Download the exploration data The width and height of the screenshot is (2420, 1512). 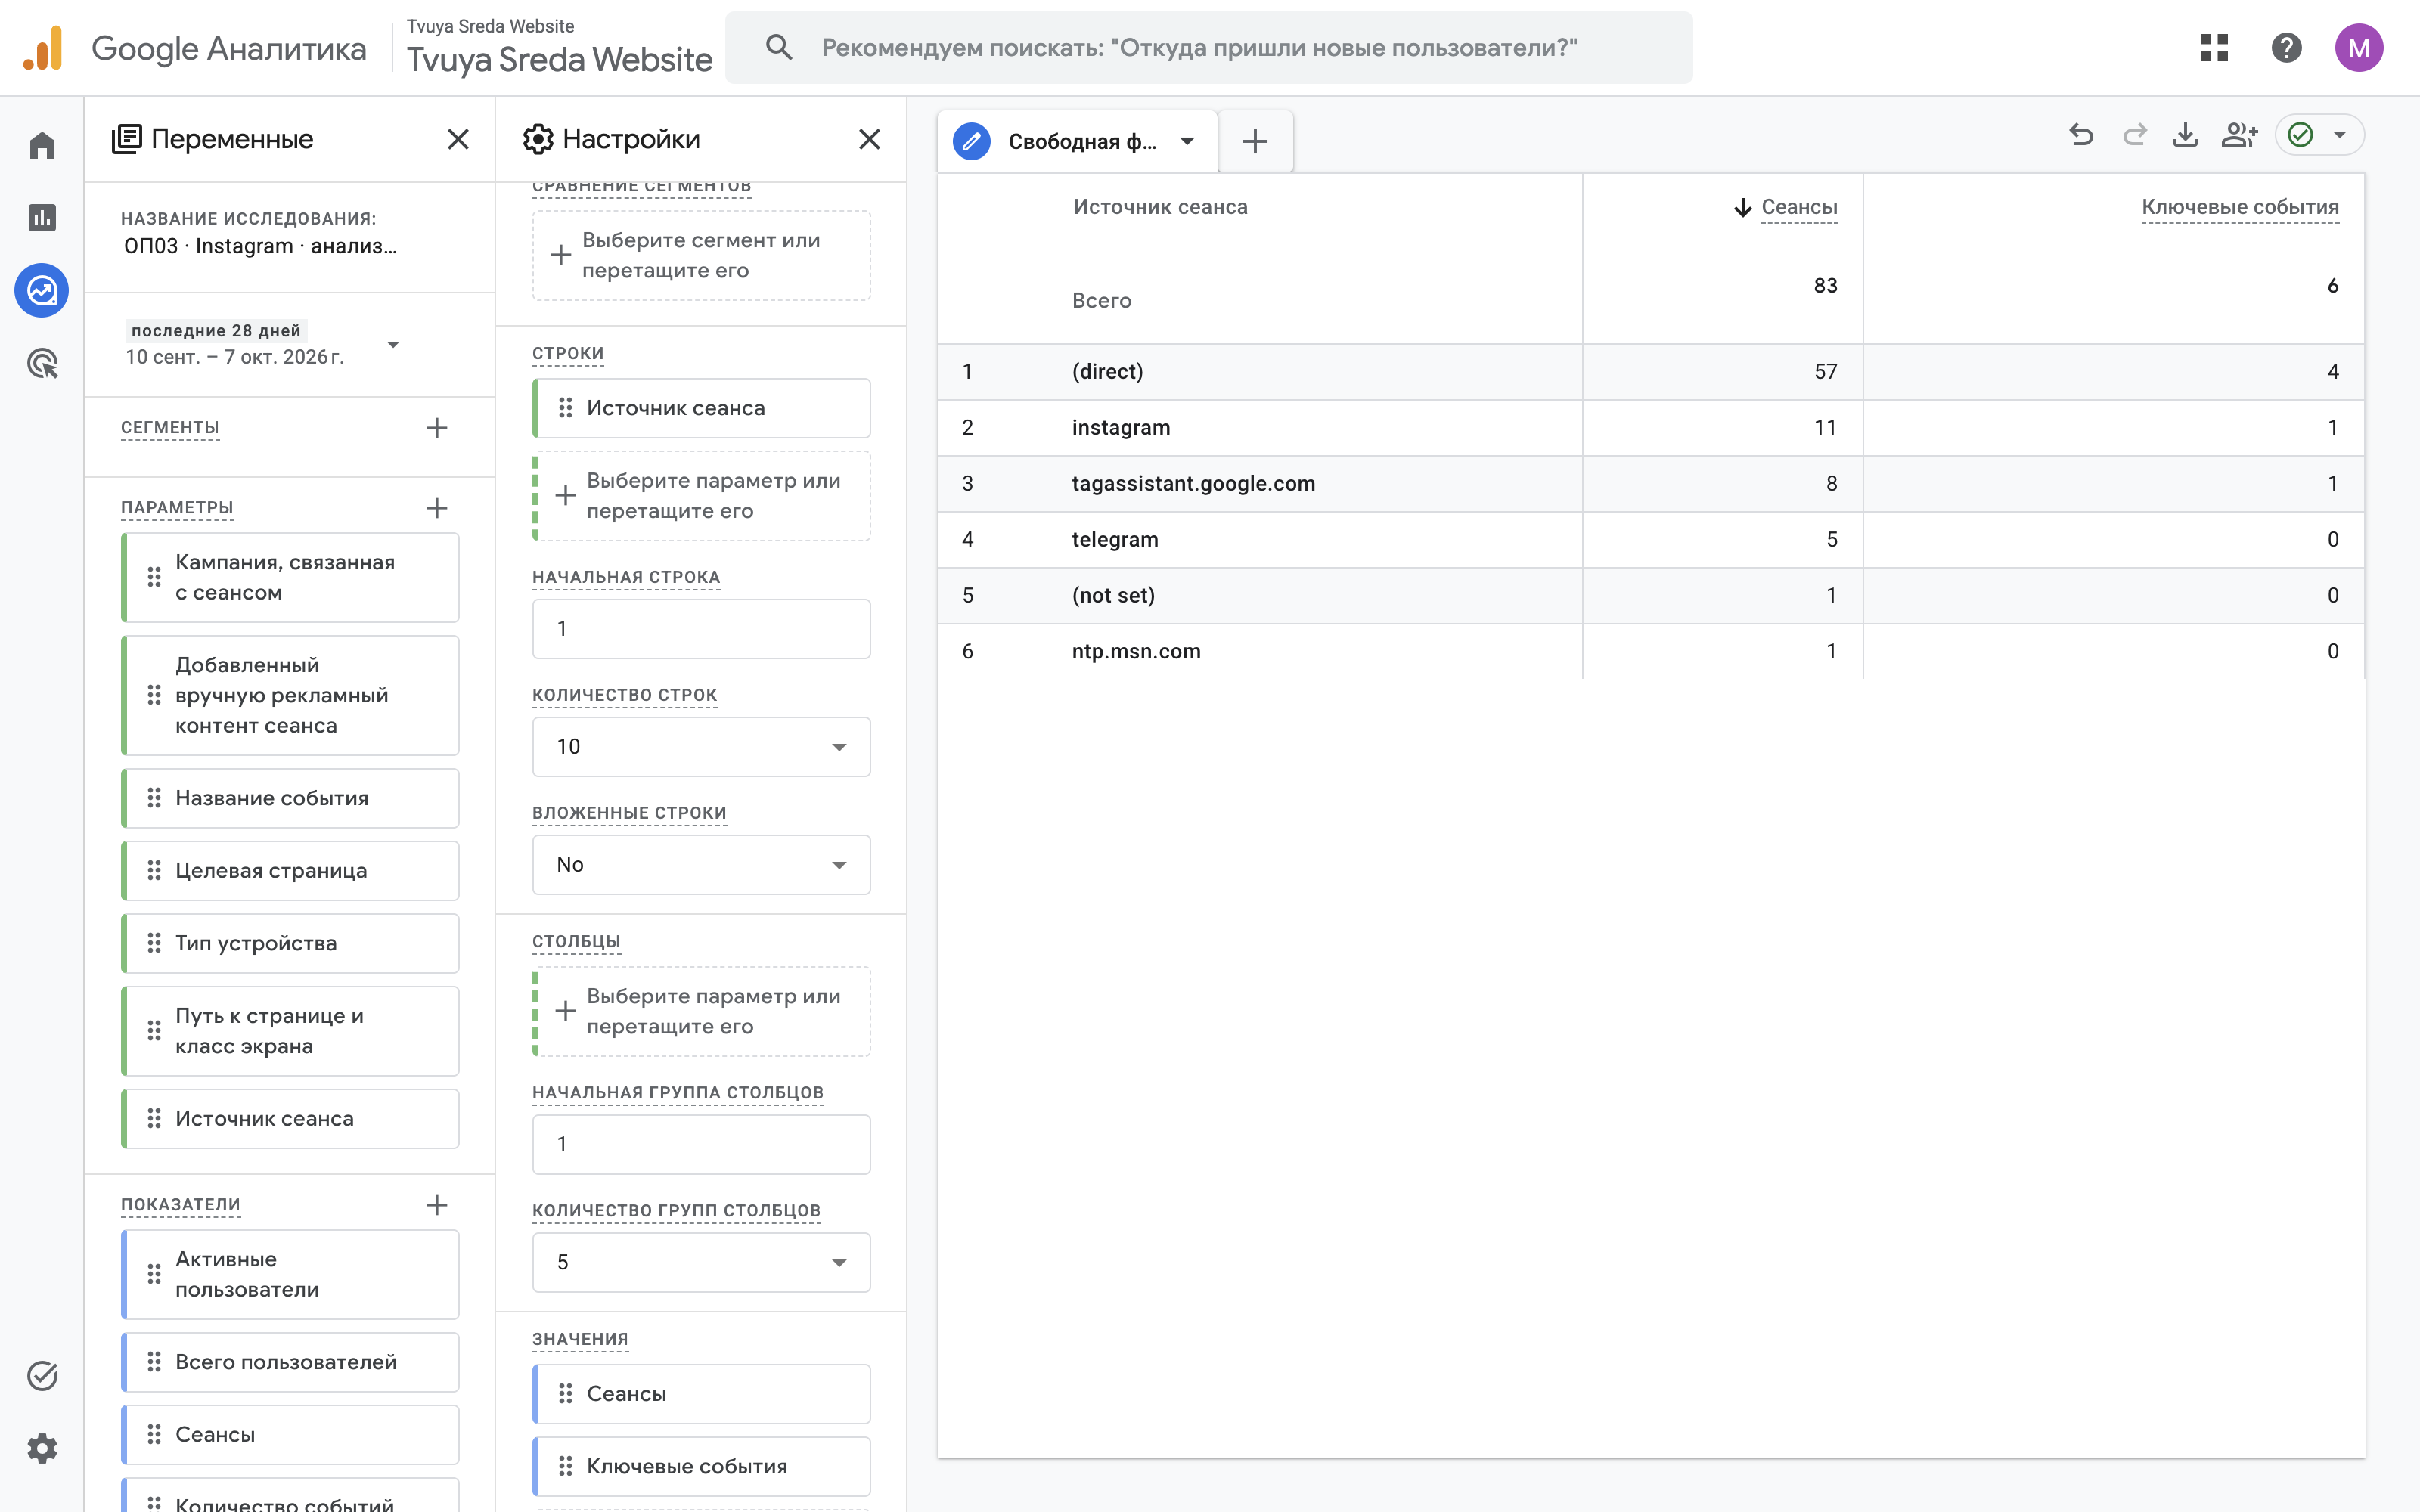(2186, 135)
